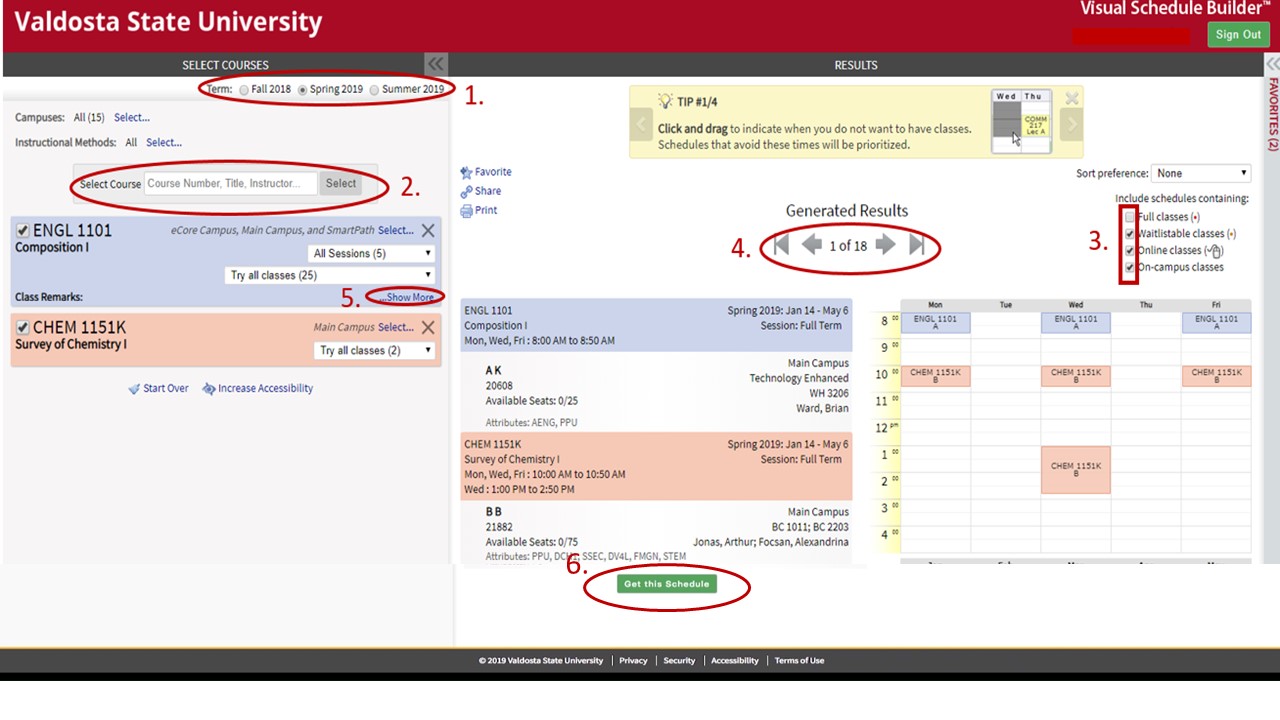1280x720 pixels.
Task: Open Try all classes (2) dropdown
Action: coord(375,351)
